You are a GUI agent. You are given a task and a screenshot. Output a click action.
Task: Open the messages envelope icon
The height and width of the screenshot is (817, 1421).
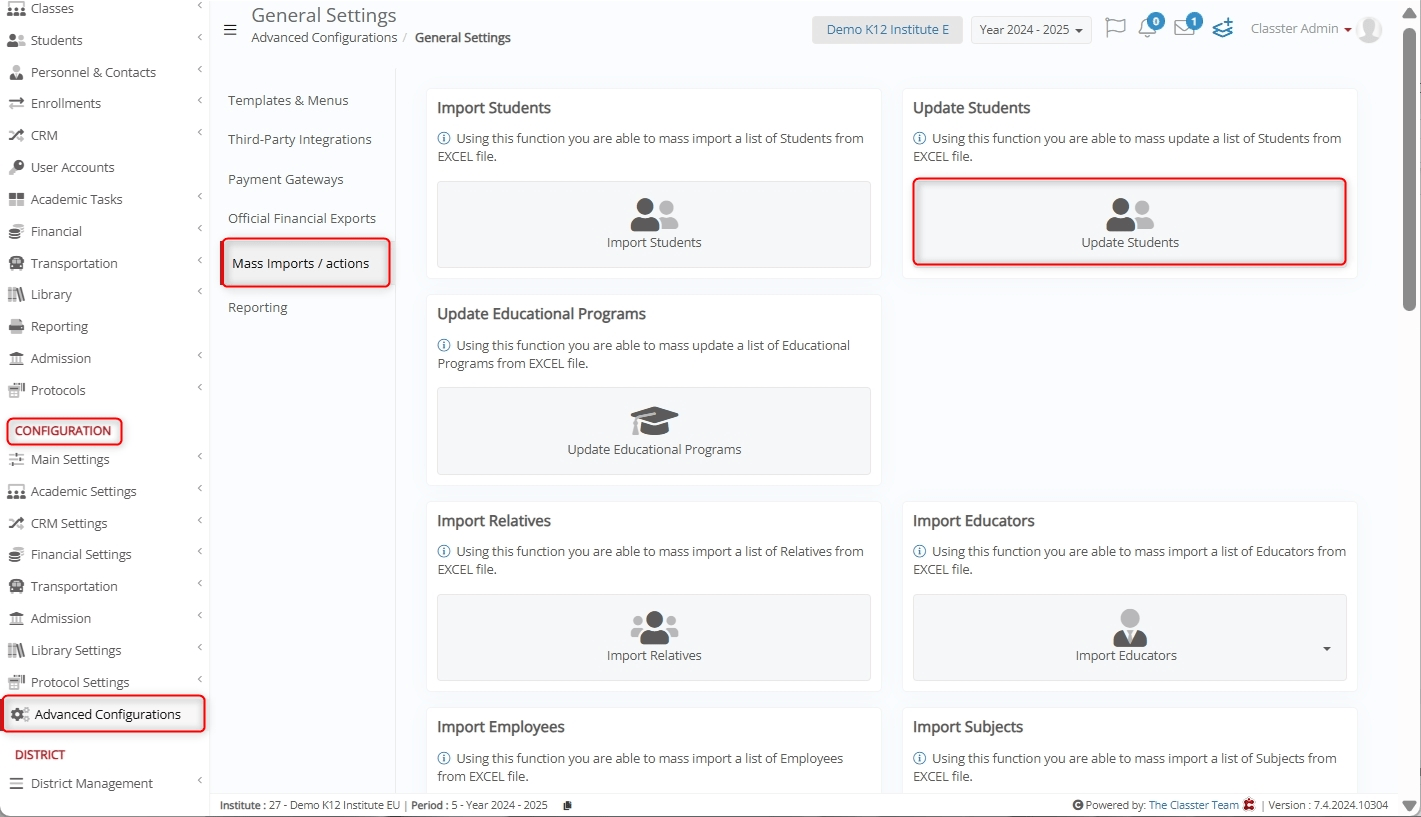click(x=1184, y=29)
